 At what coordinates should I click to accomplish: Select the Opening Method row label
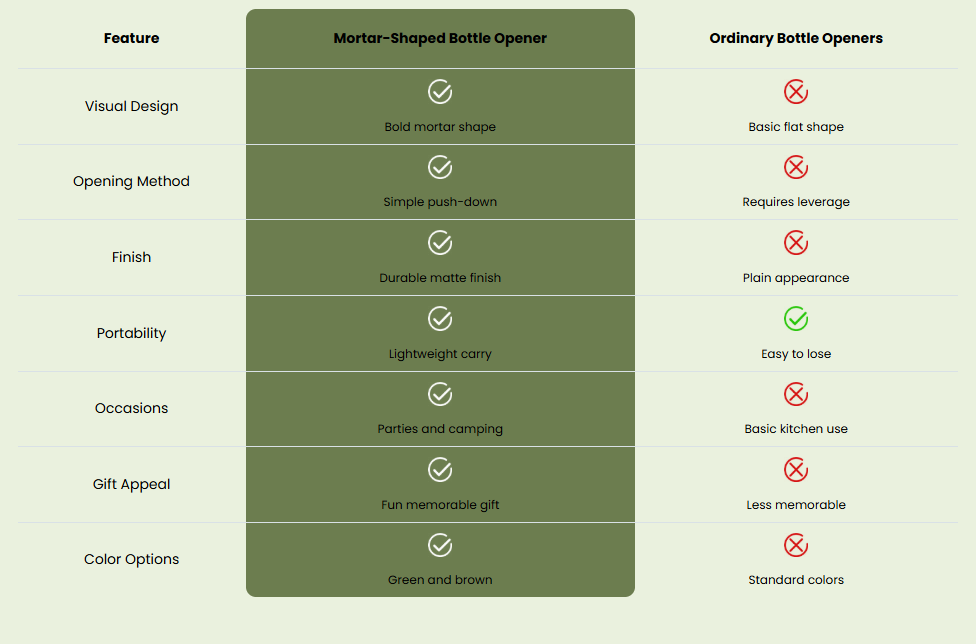[x=131, y=182]
